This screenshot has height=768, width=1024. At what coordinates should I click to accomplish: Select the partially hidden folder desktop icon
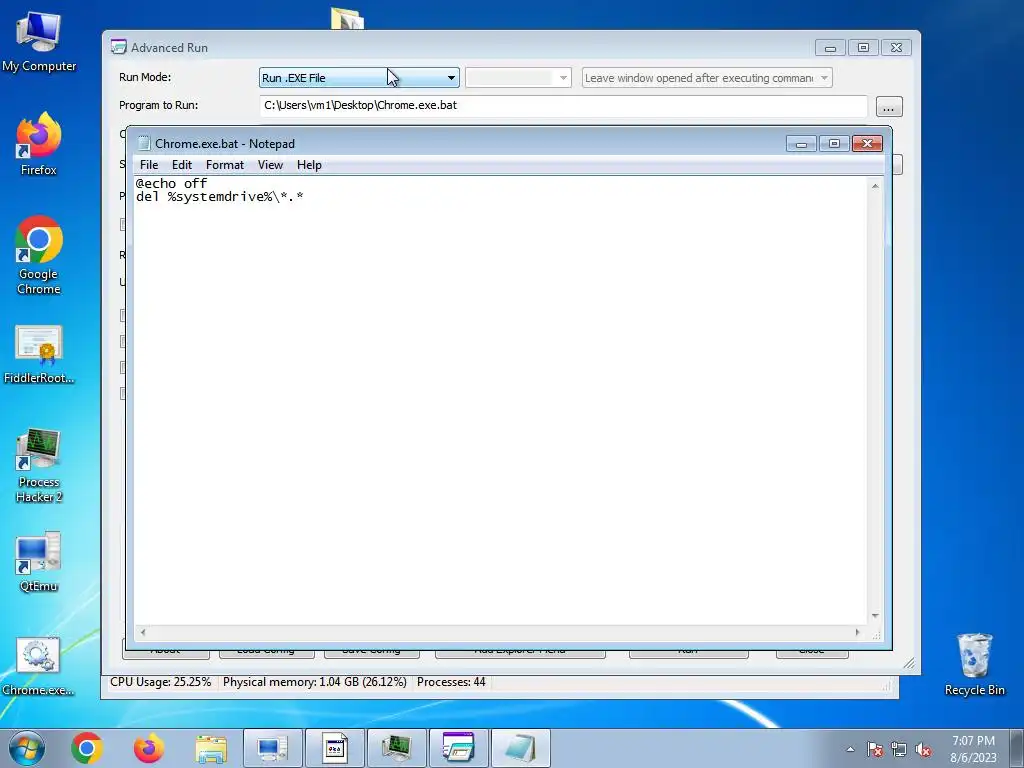point(347,18)
